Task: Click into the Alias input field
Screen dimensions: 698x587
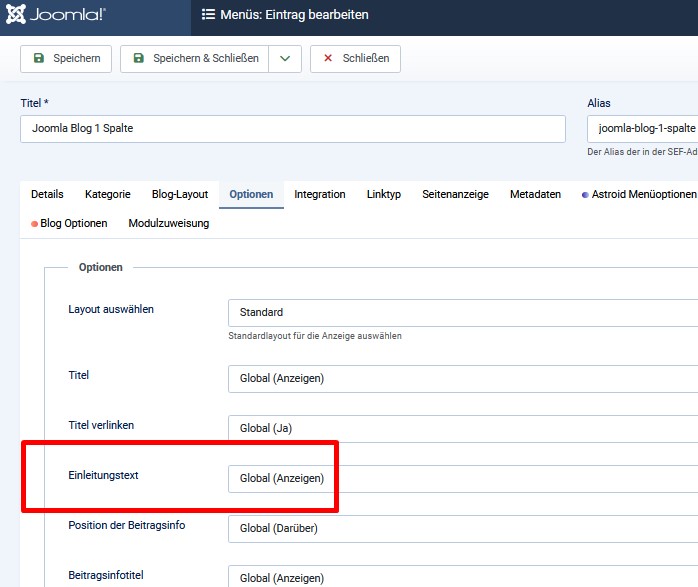Action: pyautogui.click(x=642, y=129)
